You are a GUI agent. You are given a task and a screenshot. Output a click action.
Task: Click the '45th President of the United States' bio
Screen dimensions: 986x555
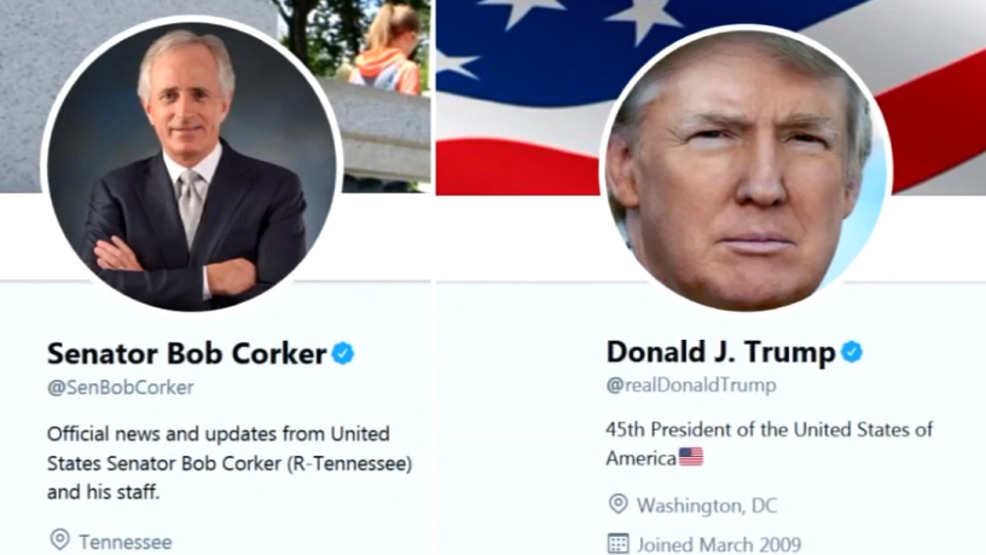click(769, 429)
